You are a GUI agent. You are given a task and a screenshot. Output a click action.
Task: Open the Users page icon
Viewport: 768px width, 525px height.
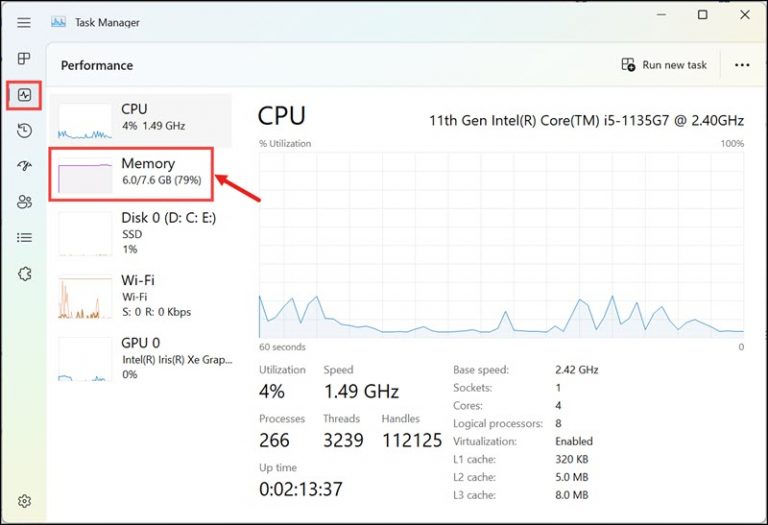pos(24,202)
